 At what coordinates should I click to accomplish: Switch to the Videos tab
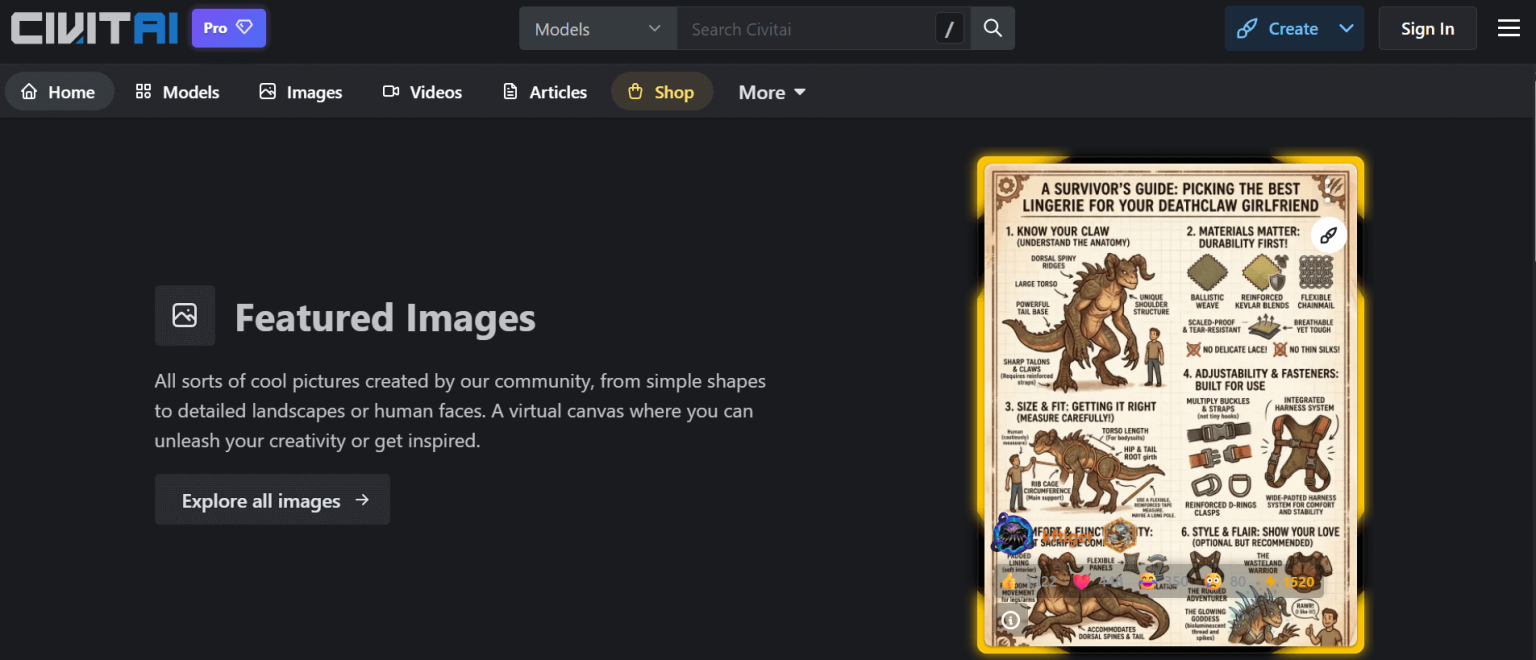pos(422,92)
